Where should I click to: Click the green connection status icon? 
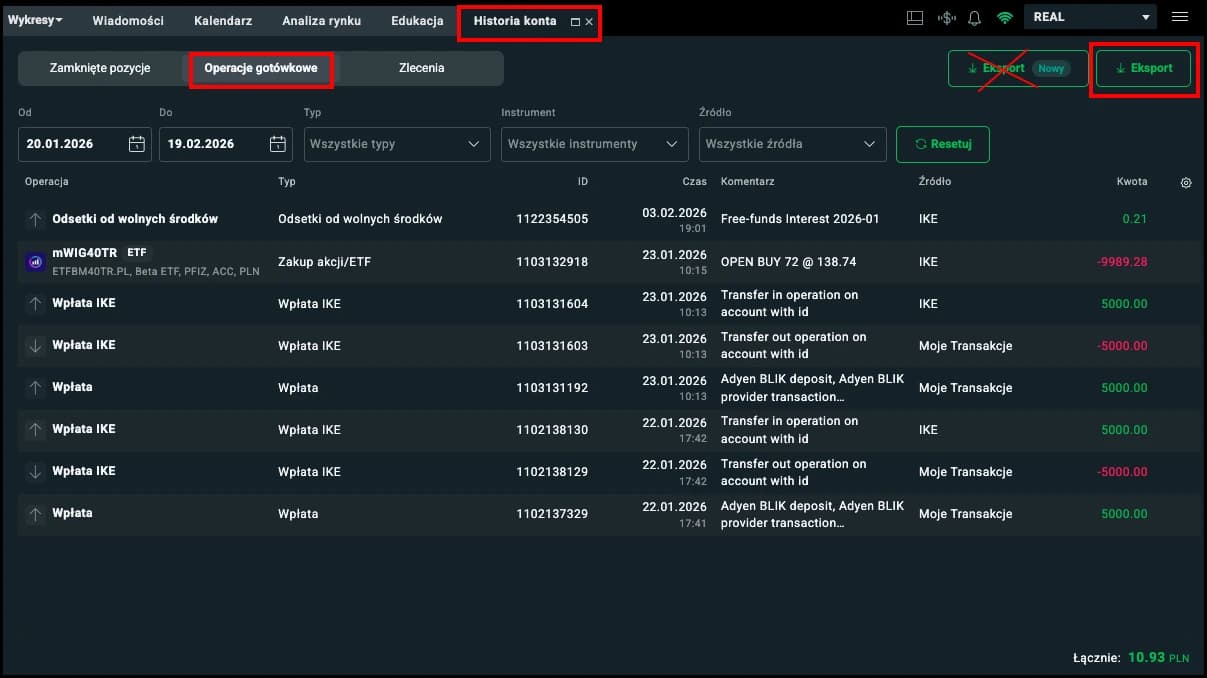(1004, 18)
